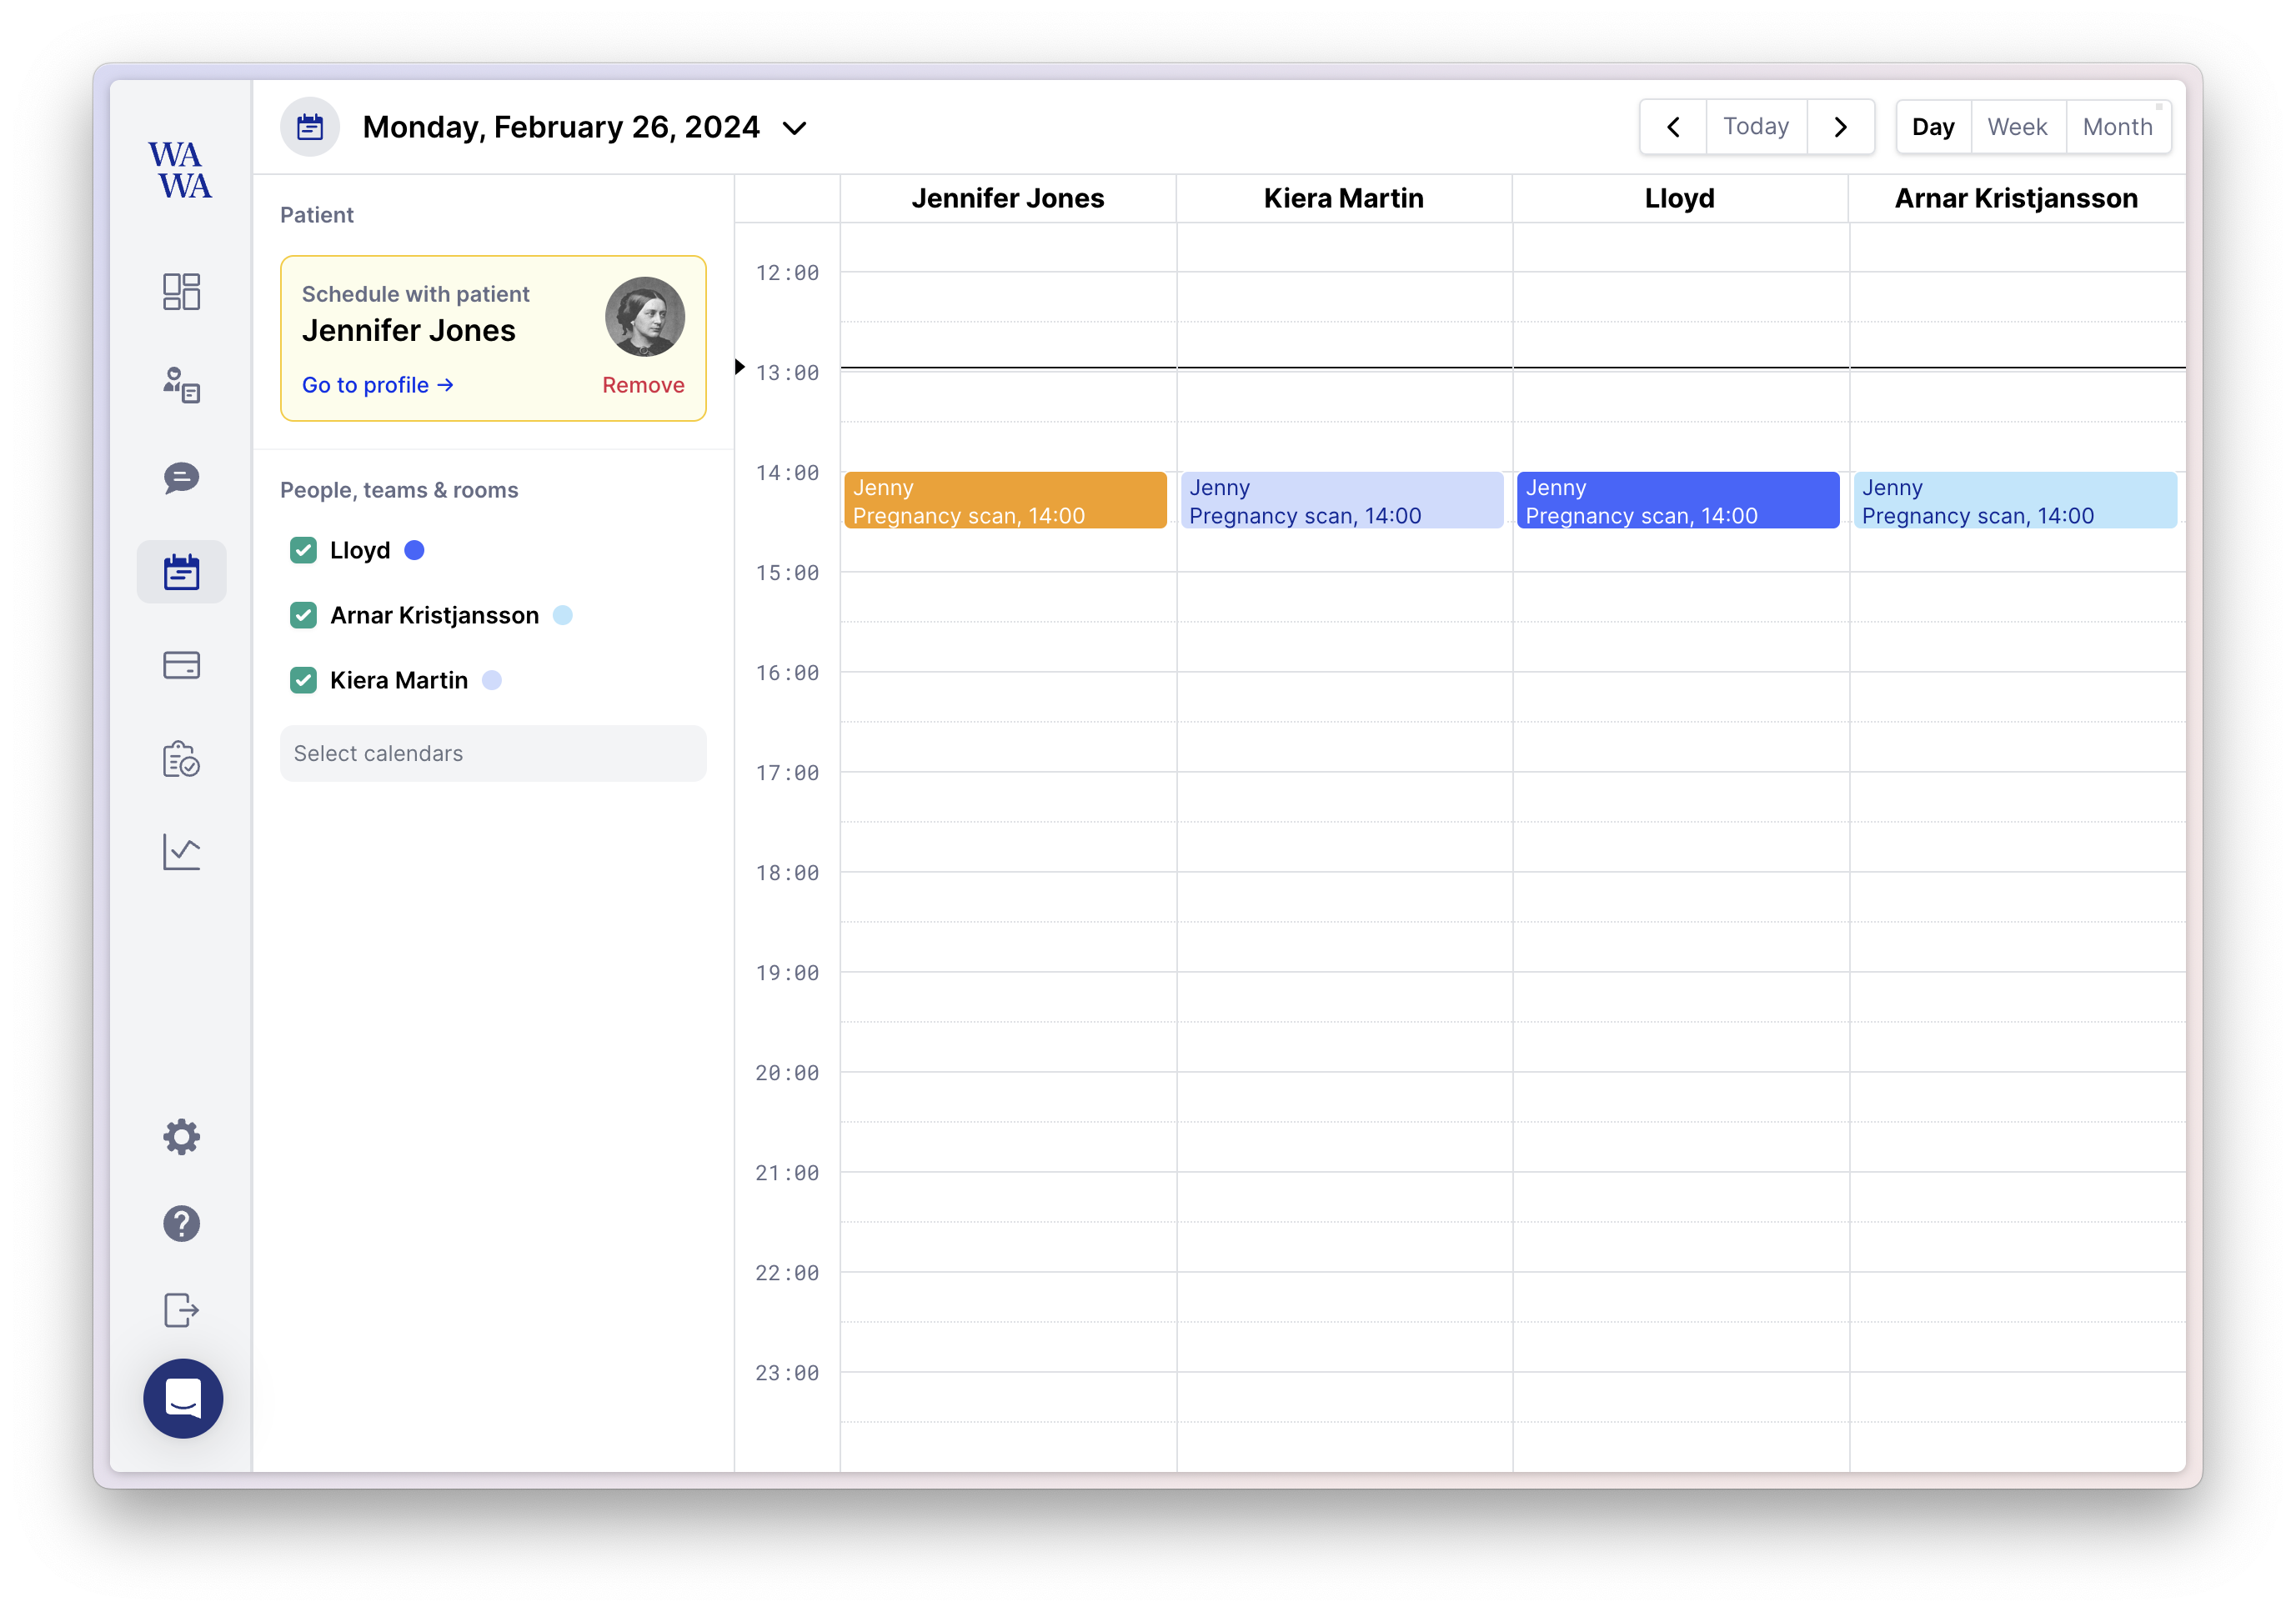Click Remove on the patient card
2296x1612 pixels.
click(643, 385)
